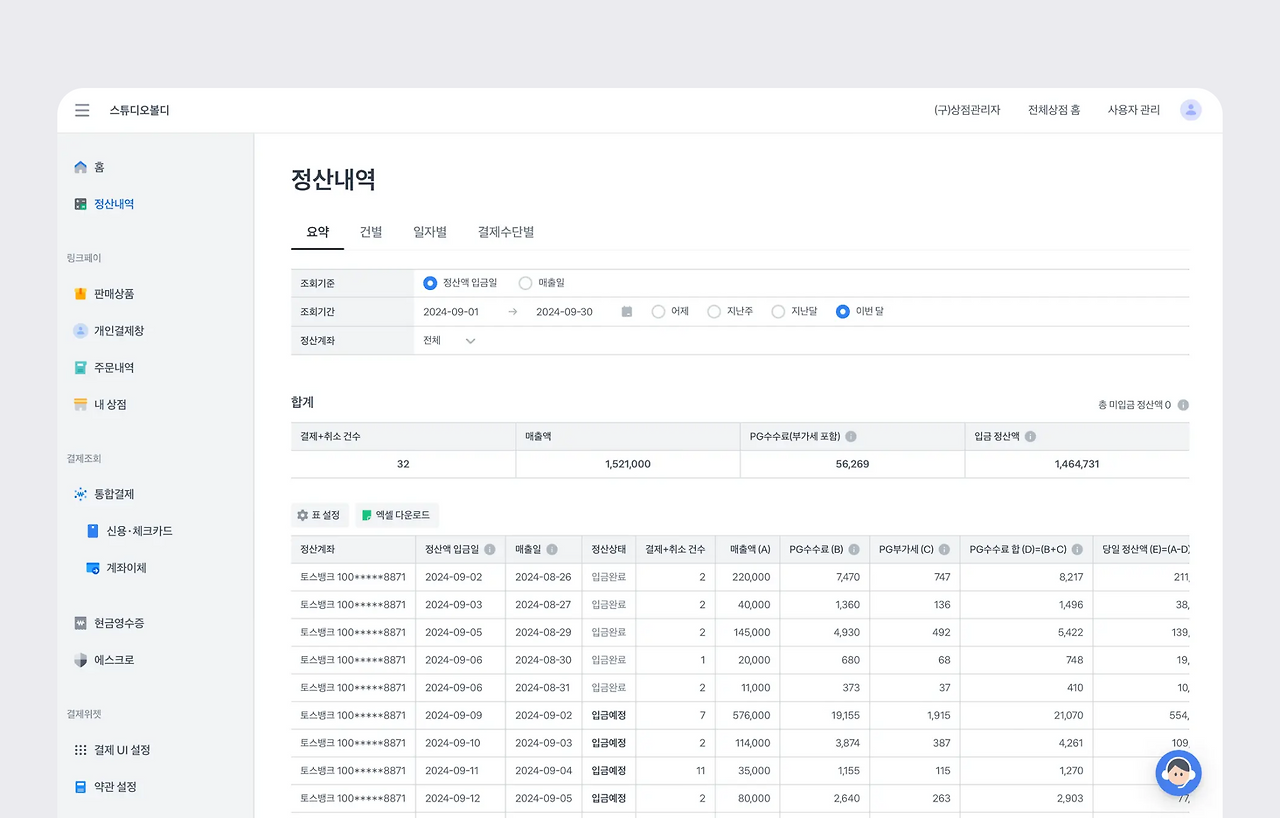
Task: Click the 계좌이체 sidebar icon
Action: [93, 568]
